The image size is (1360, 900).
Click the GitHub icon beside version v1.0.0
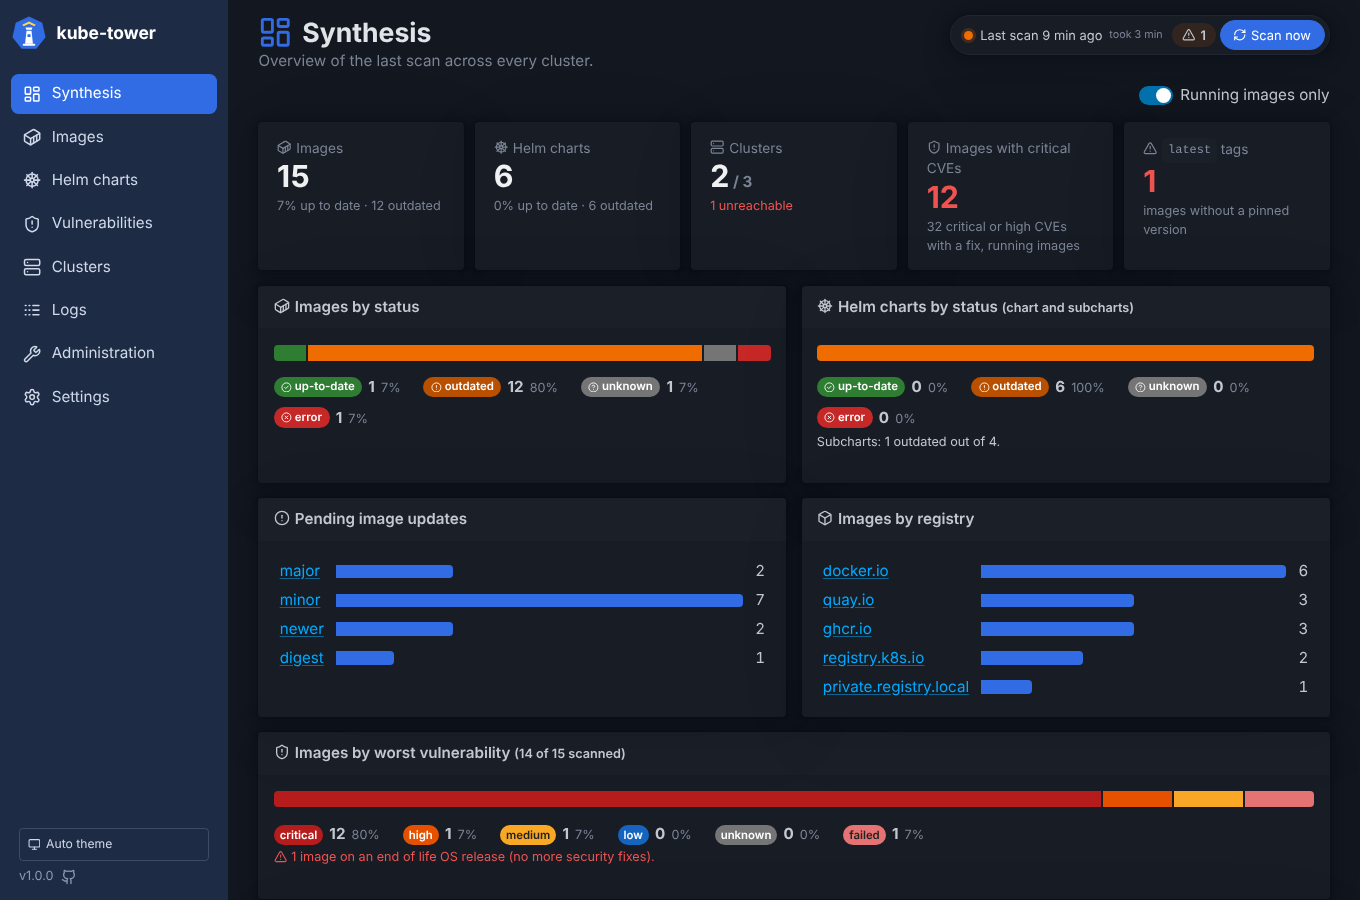(x=69, y=876)
